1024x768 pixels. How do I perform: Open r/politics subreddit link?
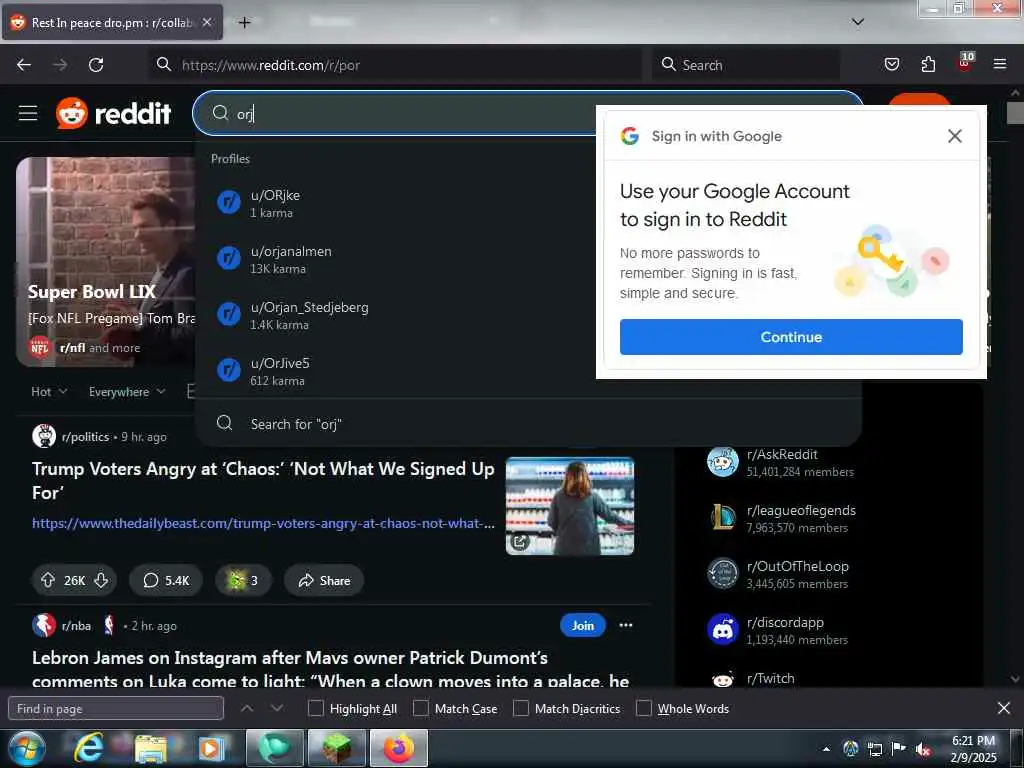point(85,437)
